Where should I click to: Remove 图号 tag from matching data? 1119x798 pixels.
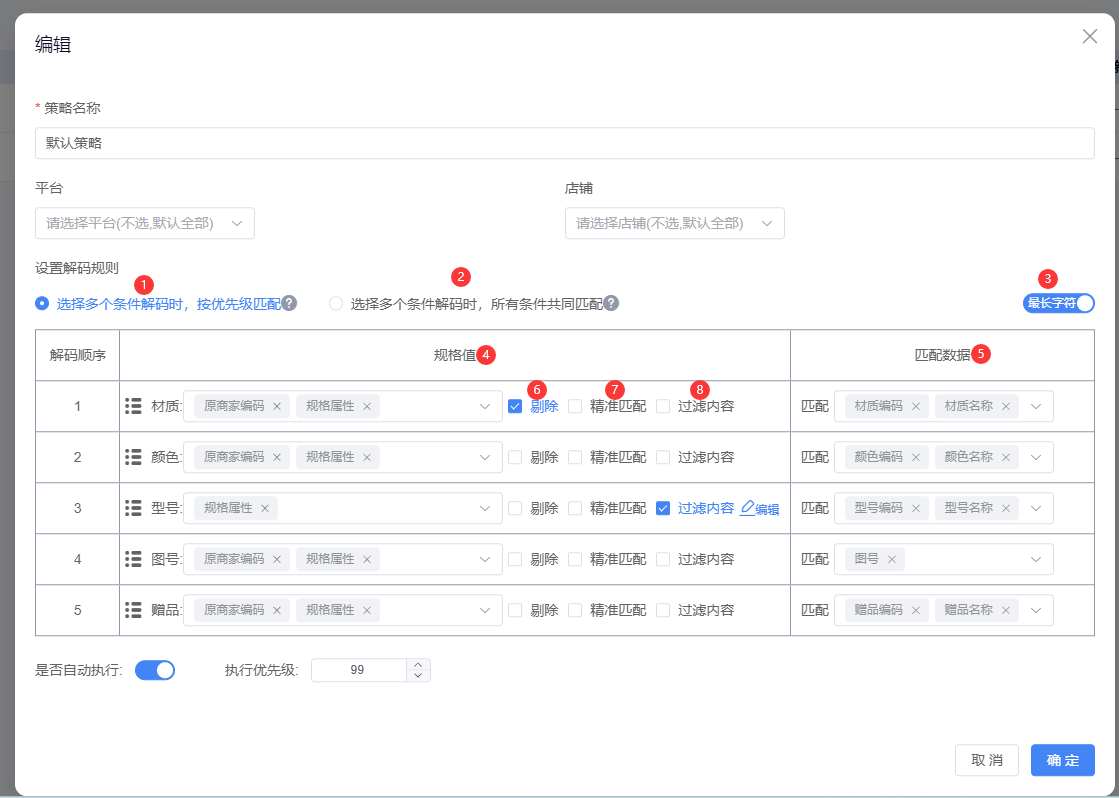click(x=891, y=559)
